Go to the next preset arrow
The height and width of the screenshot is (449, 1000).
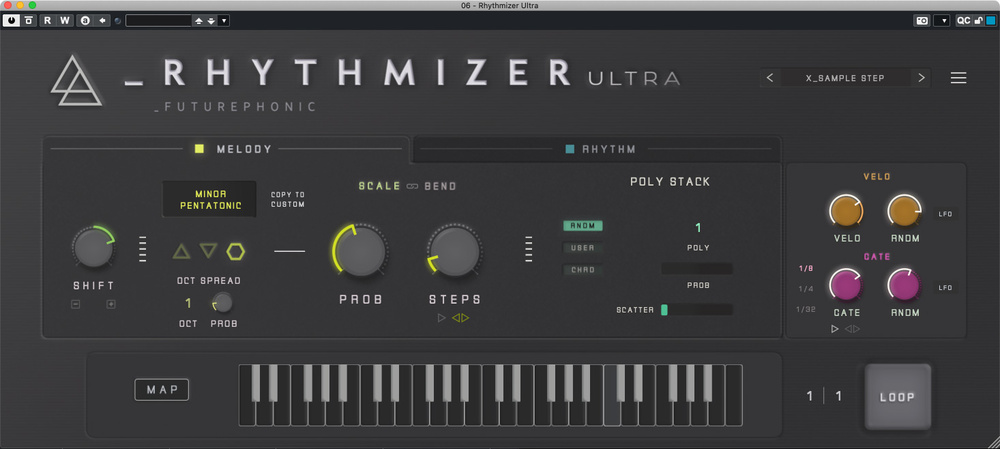(921, 78)
